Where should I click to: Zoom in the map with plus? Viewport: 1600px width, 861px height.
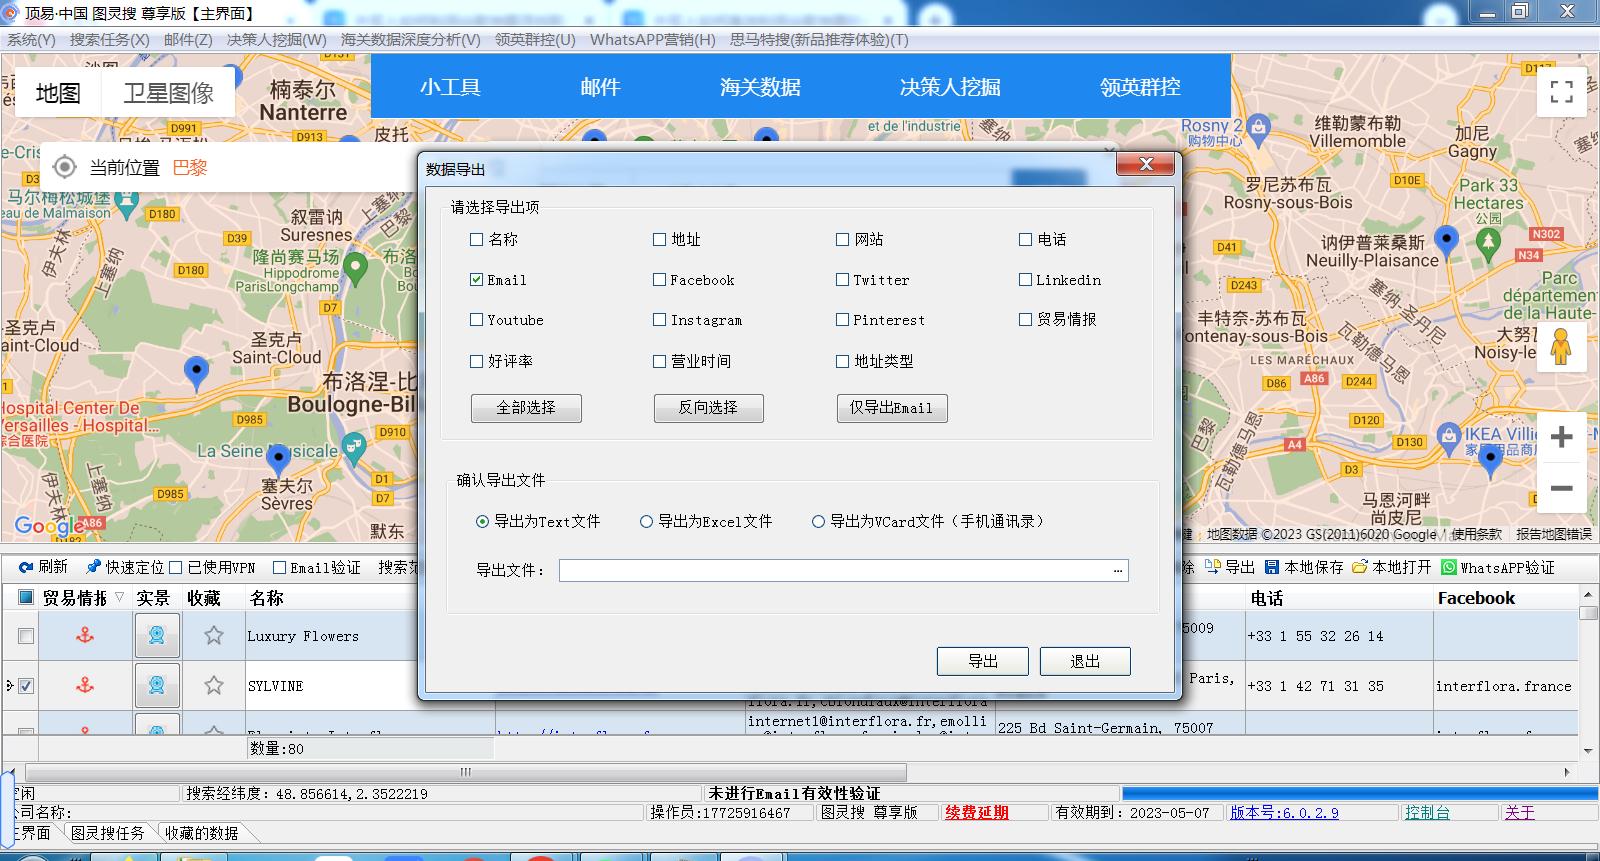click(1561, 437)
